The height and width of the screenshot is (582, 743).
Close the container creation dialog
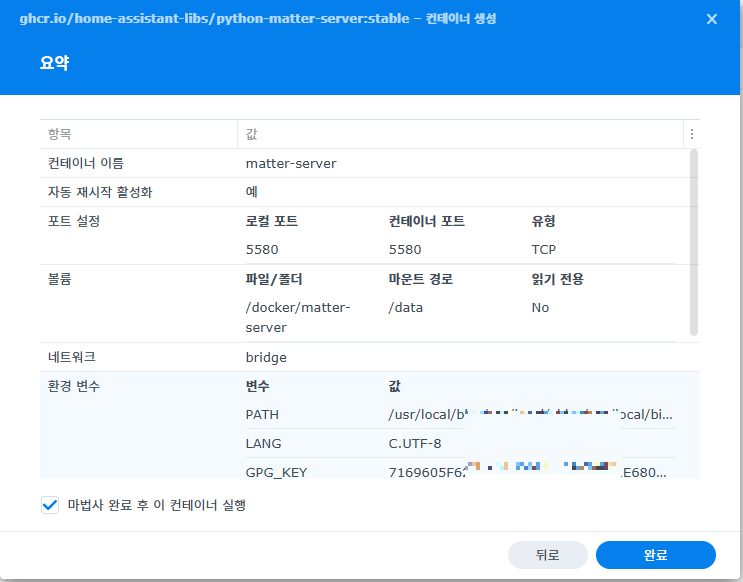coord(711,19)
